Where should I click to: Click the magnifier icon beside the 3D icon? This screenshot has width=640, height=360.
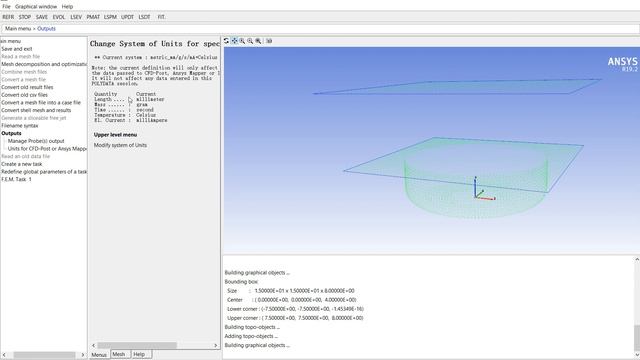click(258, 41)
